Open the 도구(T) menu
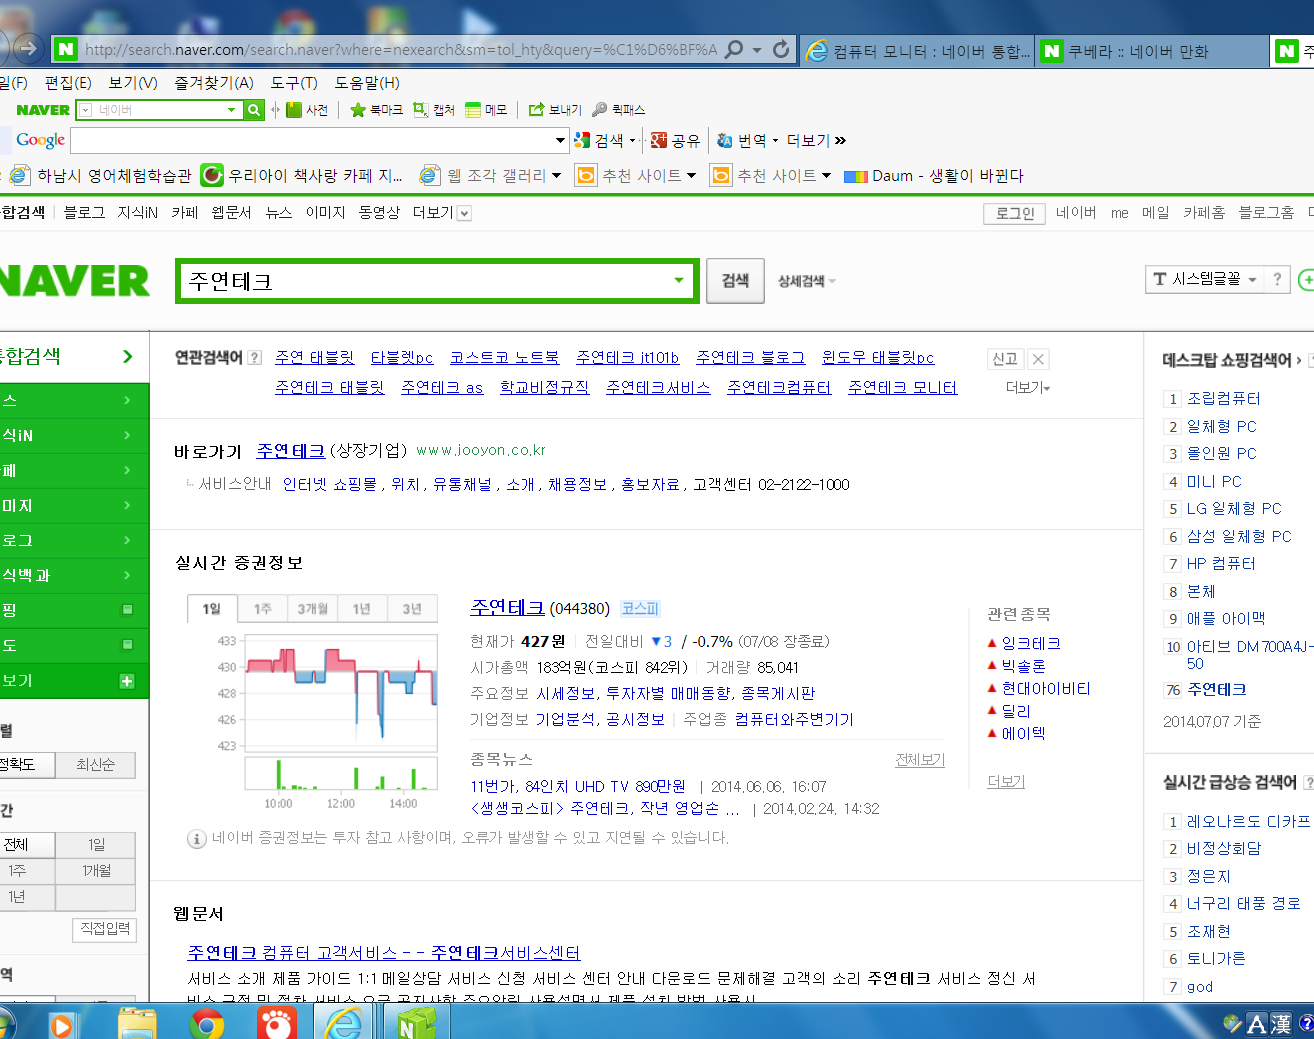Image resolution: width=1314 pixels, height=1039 pixels. (x=294, y=83)
